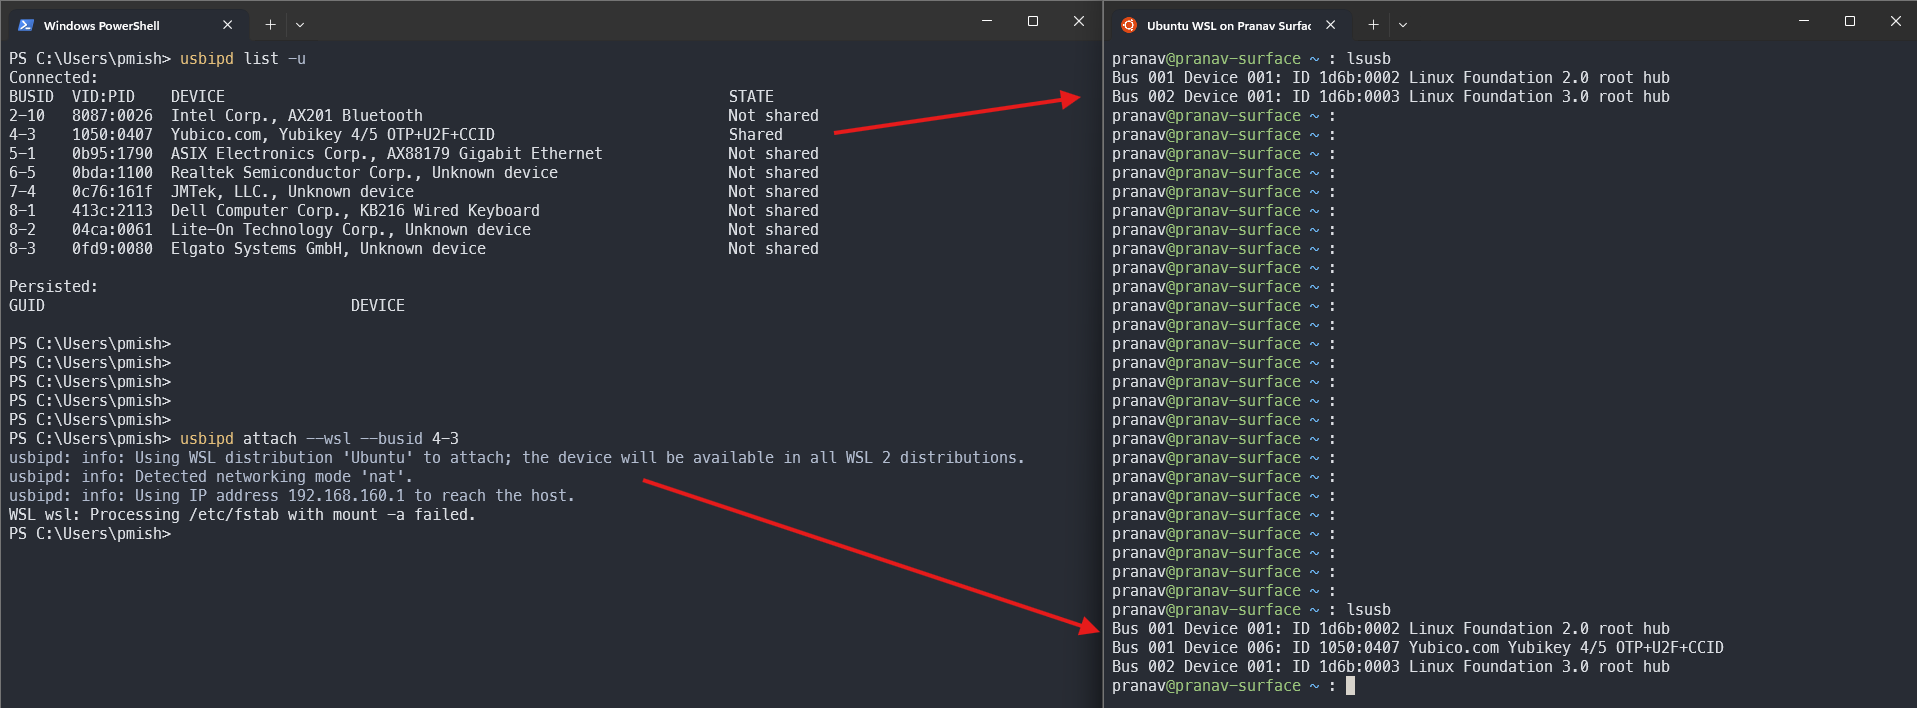
Task: Click the PowerShell icon in the Windows PowerShell tab
Action: tap(26, 25)
